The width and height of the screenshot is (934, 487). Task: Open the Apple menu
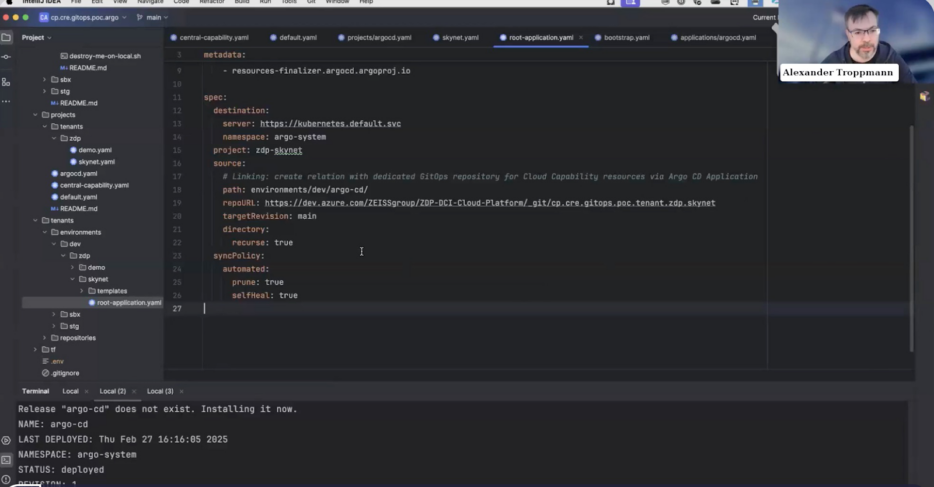(x=9, y=2)
